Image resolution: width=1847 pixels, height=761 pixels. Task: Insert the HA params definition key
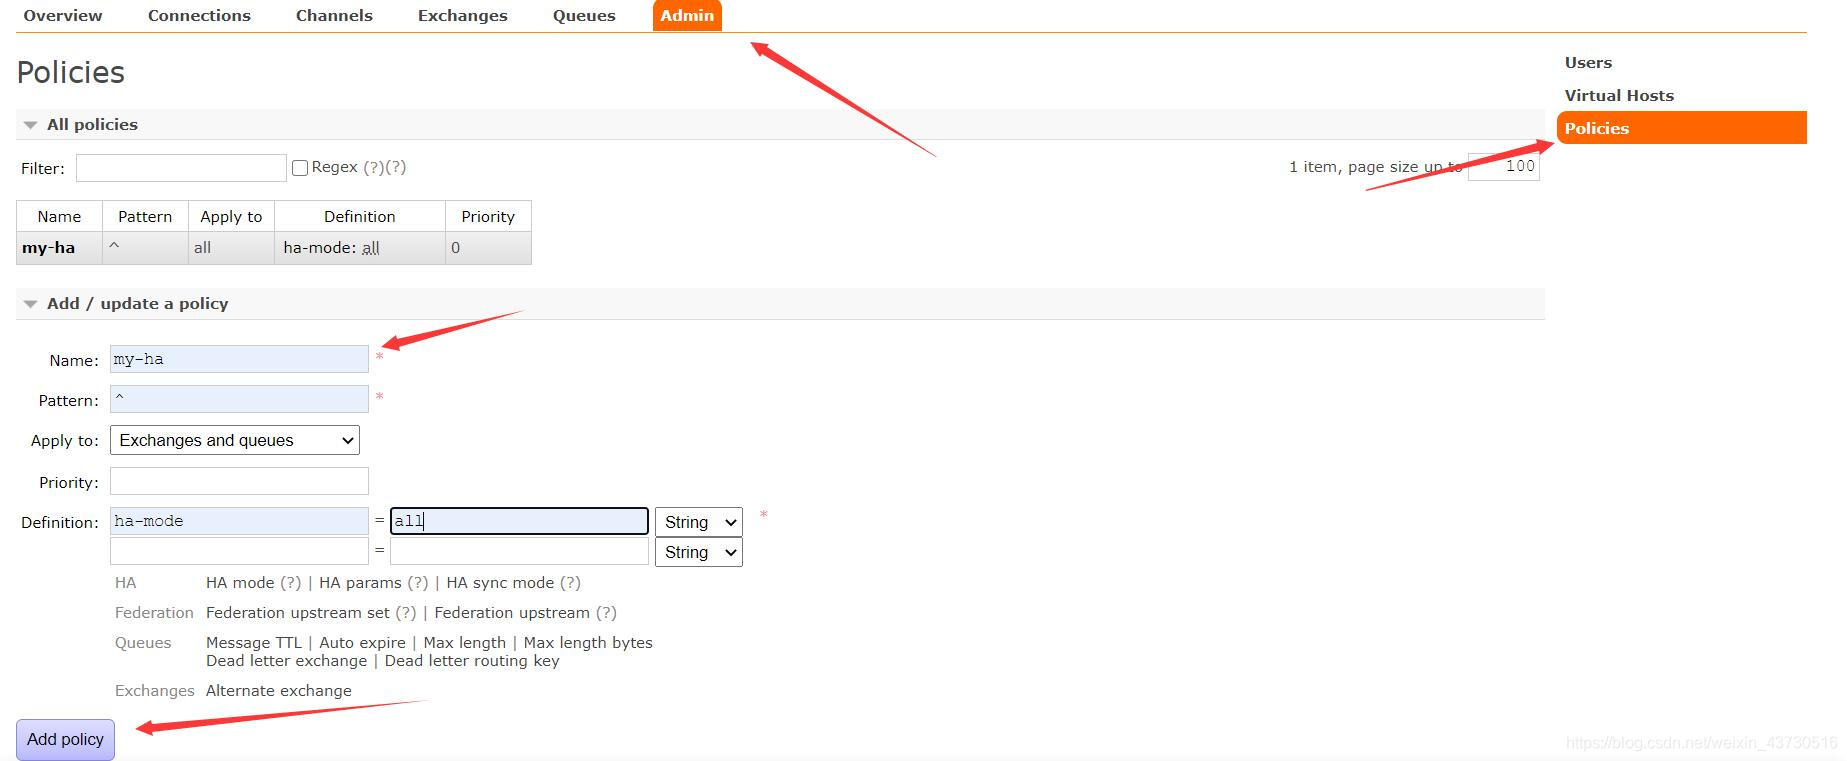(360, 583)
